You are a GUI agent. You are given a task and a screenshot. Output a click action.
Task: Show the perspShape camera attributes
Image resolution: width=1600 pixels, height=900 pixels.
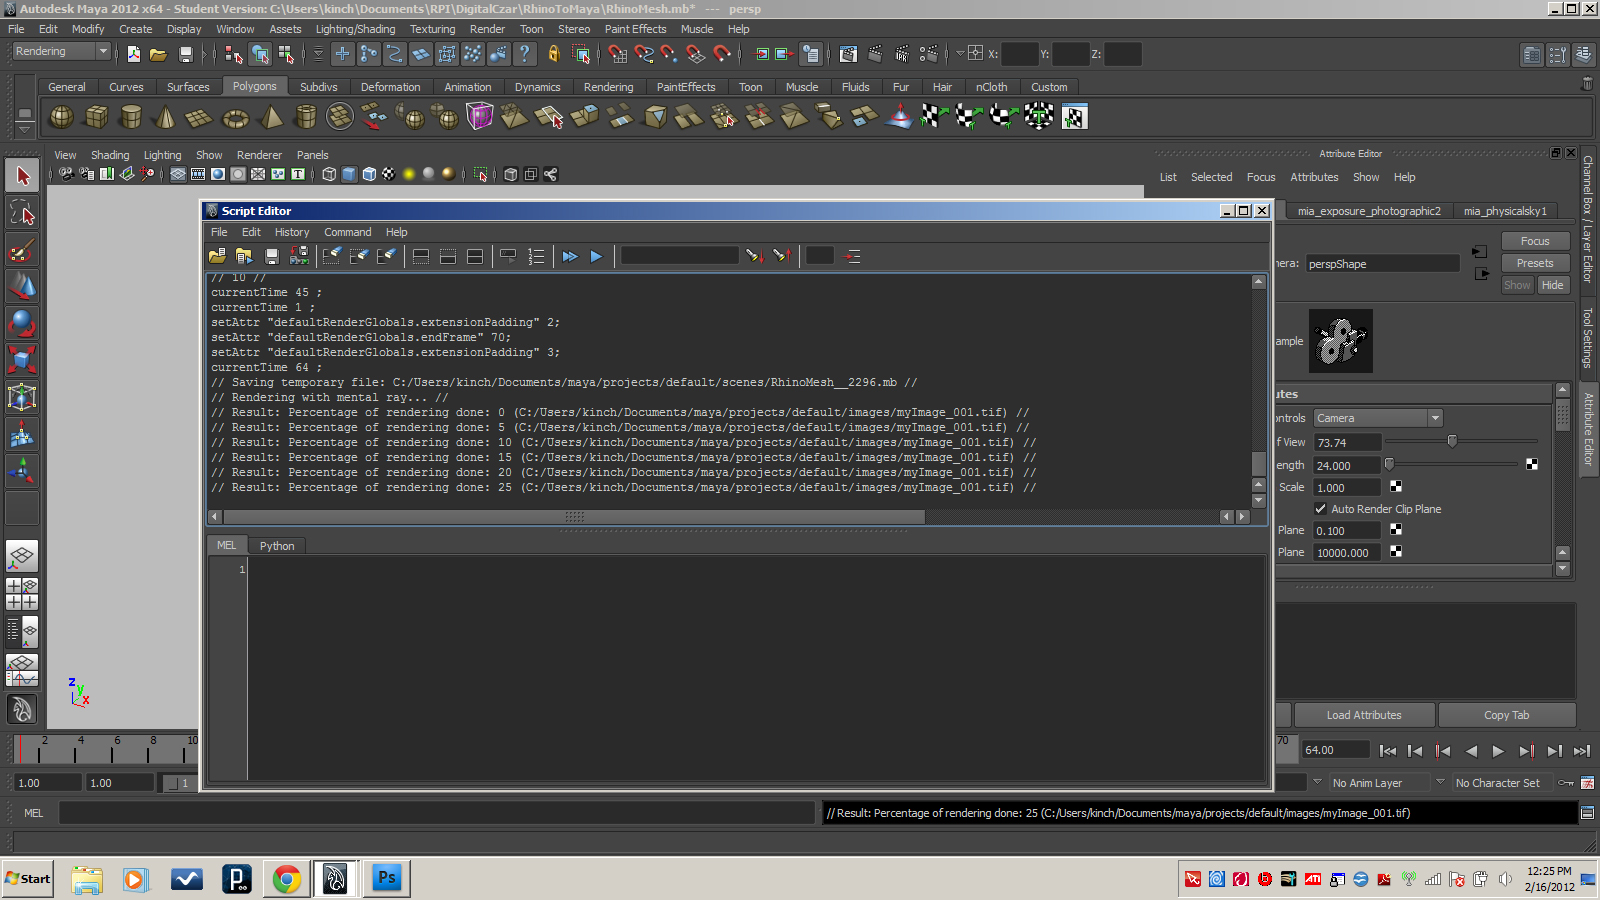[1382, 263]
